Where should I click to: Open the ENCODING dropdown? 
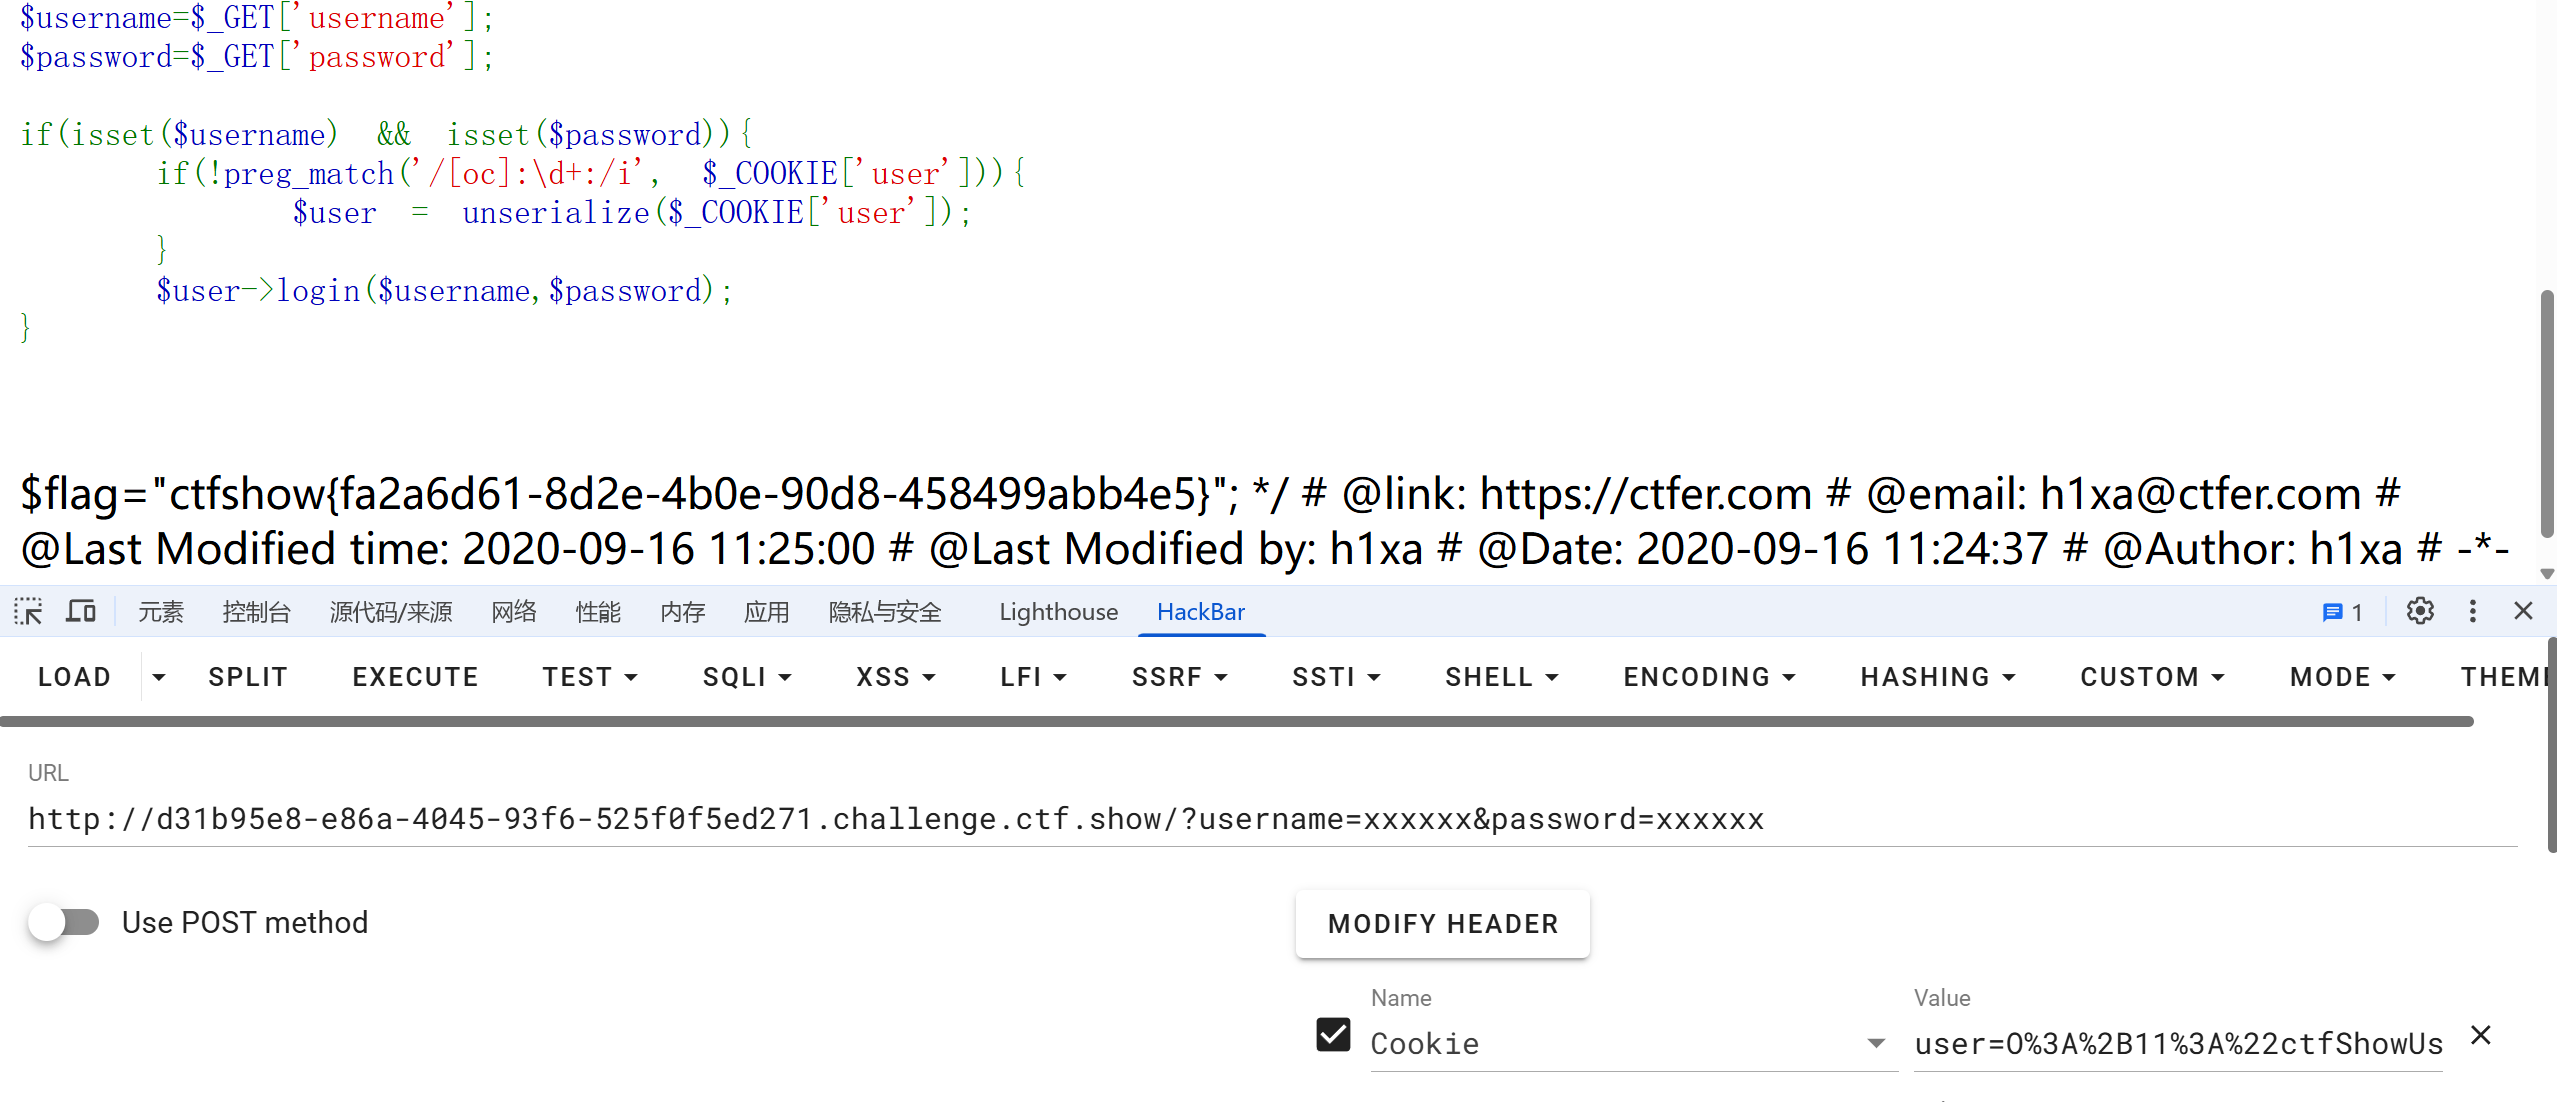[1709, 678]
